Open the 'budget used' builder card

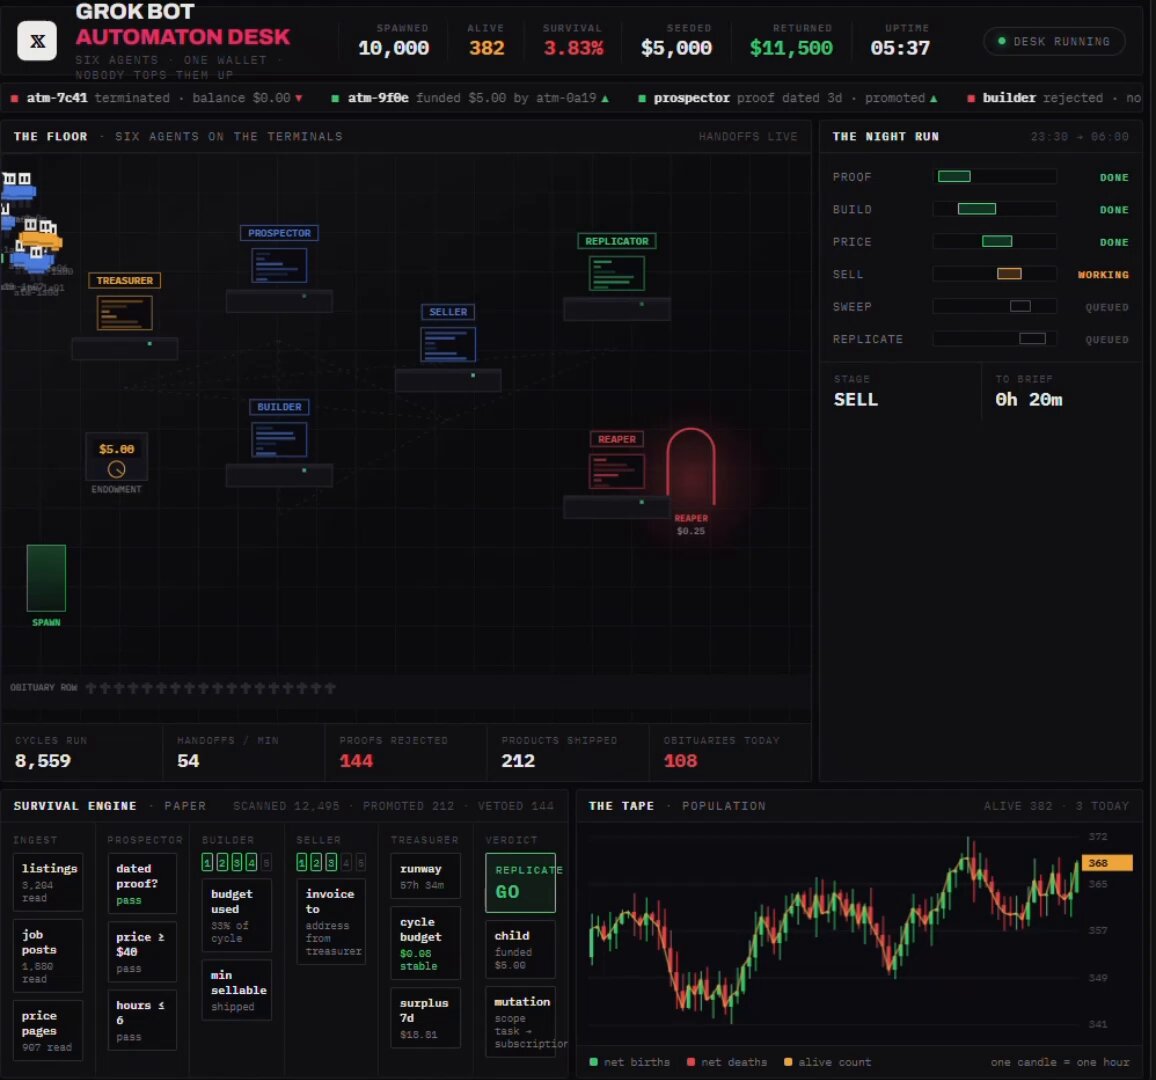pyautogui.click(x=237, y=915)
